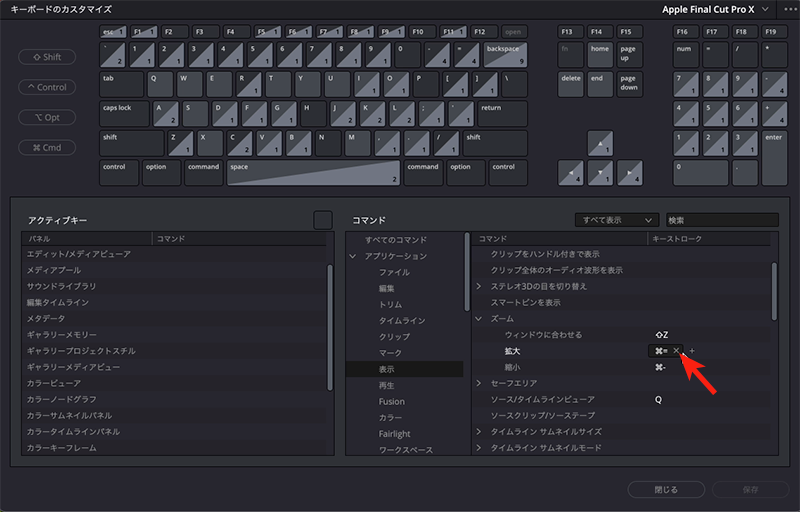
Task: Select the 再生 category
Action: tap(386, 386)
